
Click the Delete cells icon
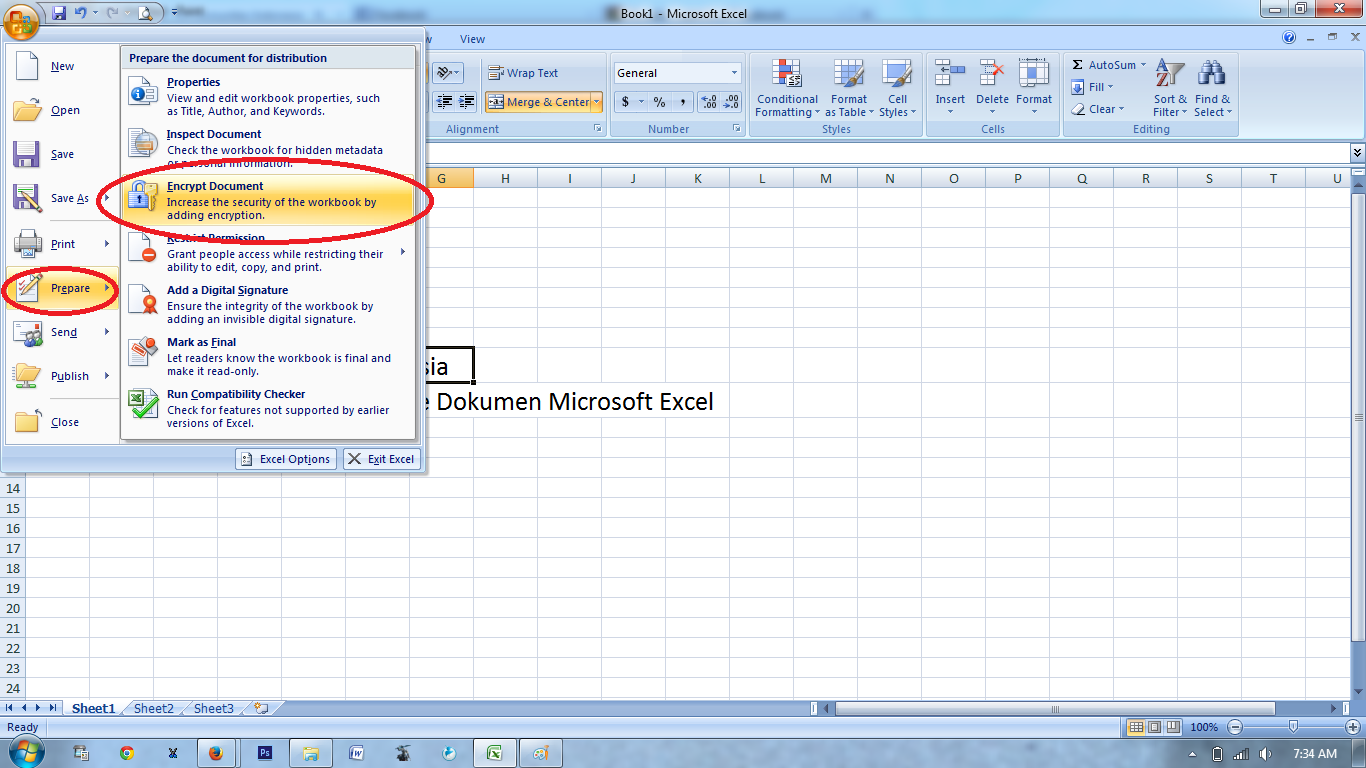[992, 75]
